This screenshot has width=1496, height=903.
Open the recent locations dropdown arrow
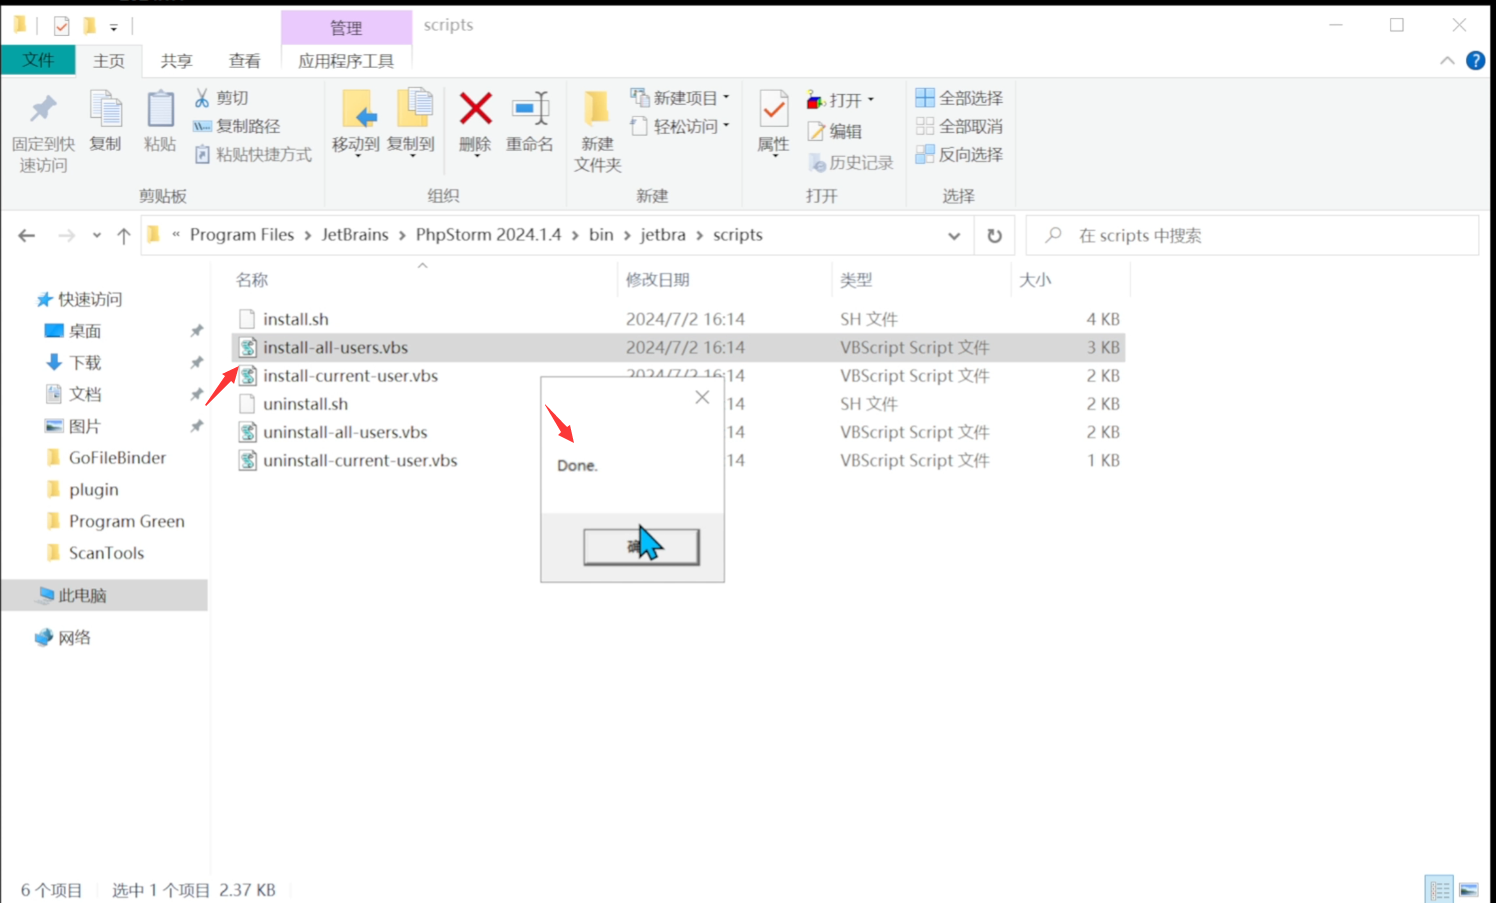(96, 236)
